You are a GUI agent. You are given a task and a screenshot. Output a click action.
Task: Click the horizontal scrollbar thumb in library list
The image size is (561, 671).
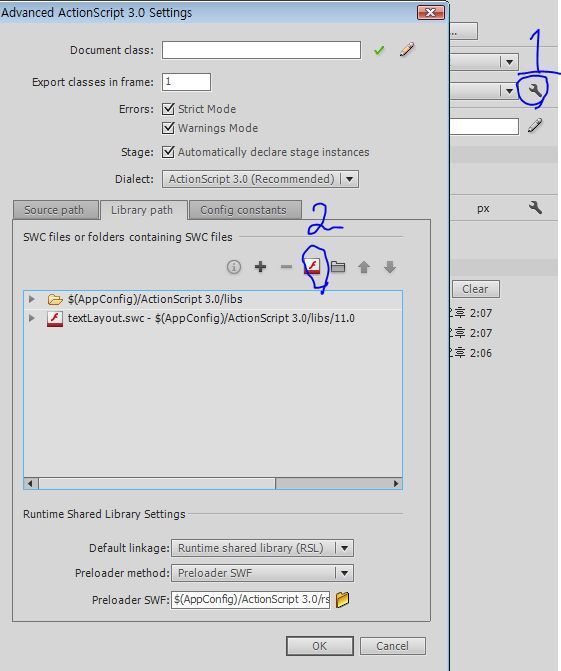[157, 484]
